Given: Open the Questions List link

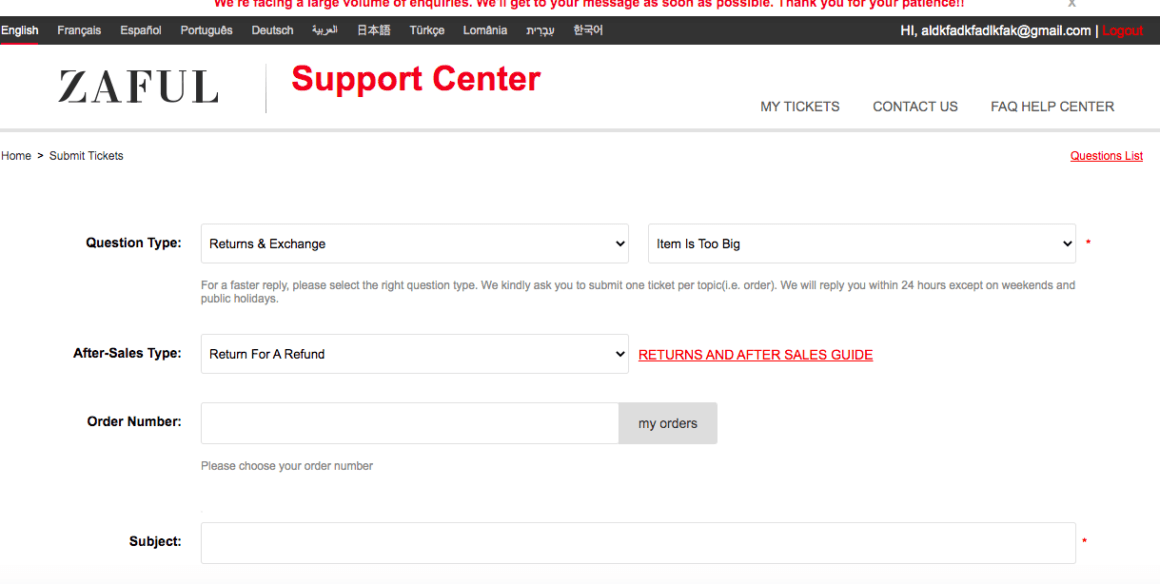Looking at the screenshot, I should 1106,156.
